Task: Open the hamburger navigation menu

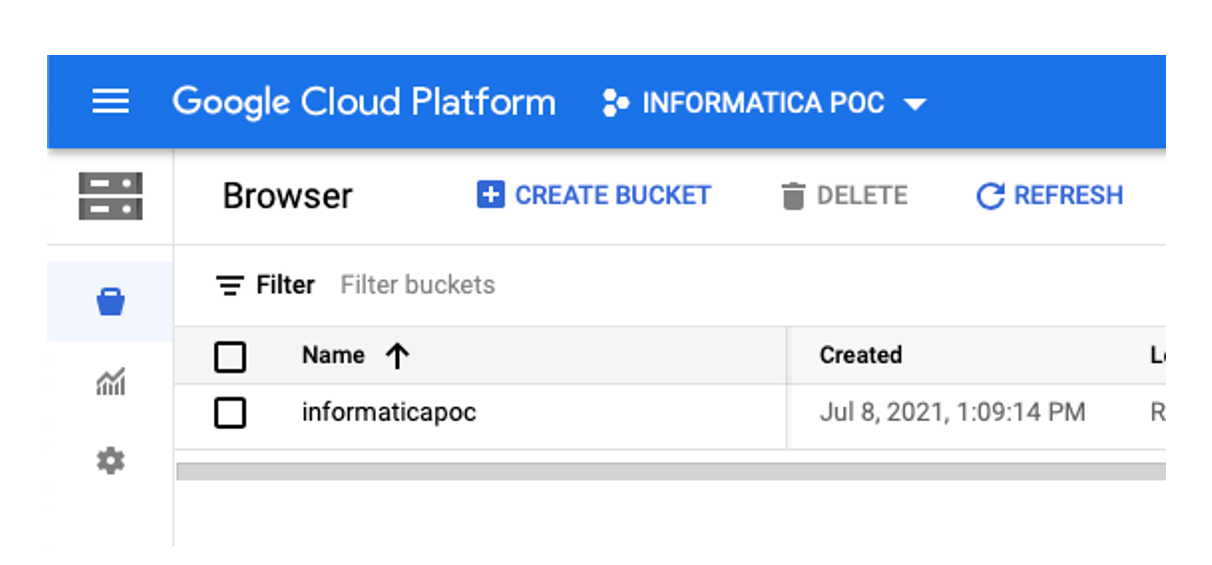Action: click(x=110, y=102)
